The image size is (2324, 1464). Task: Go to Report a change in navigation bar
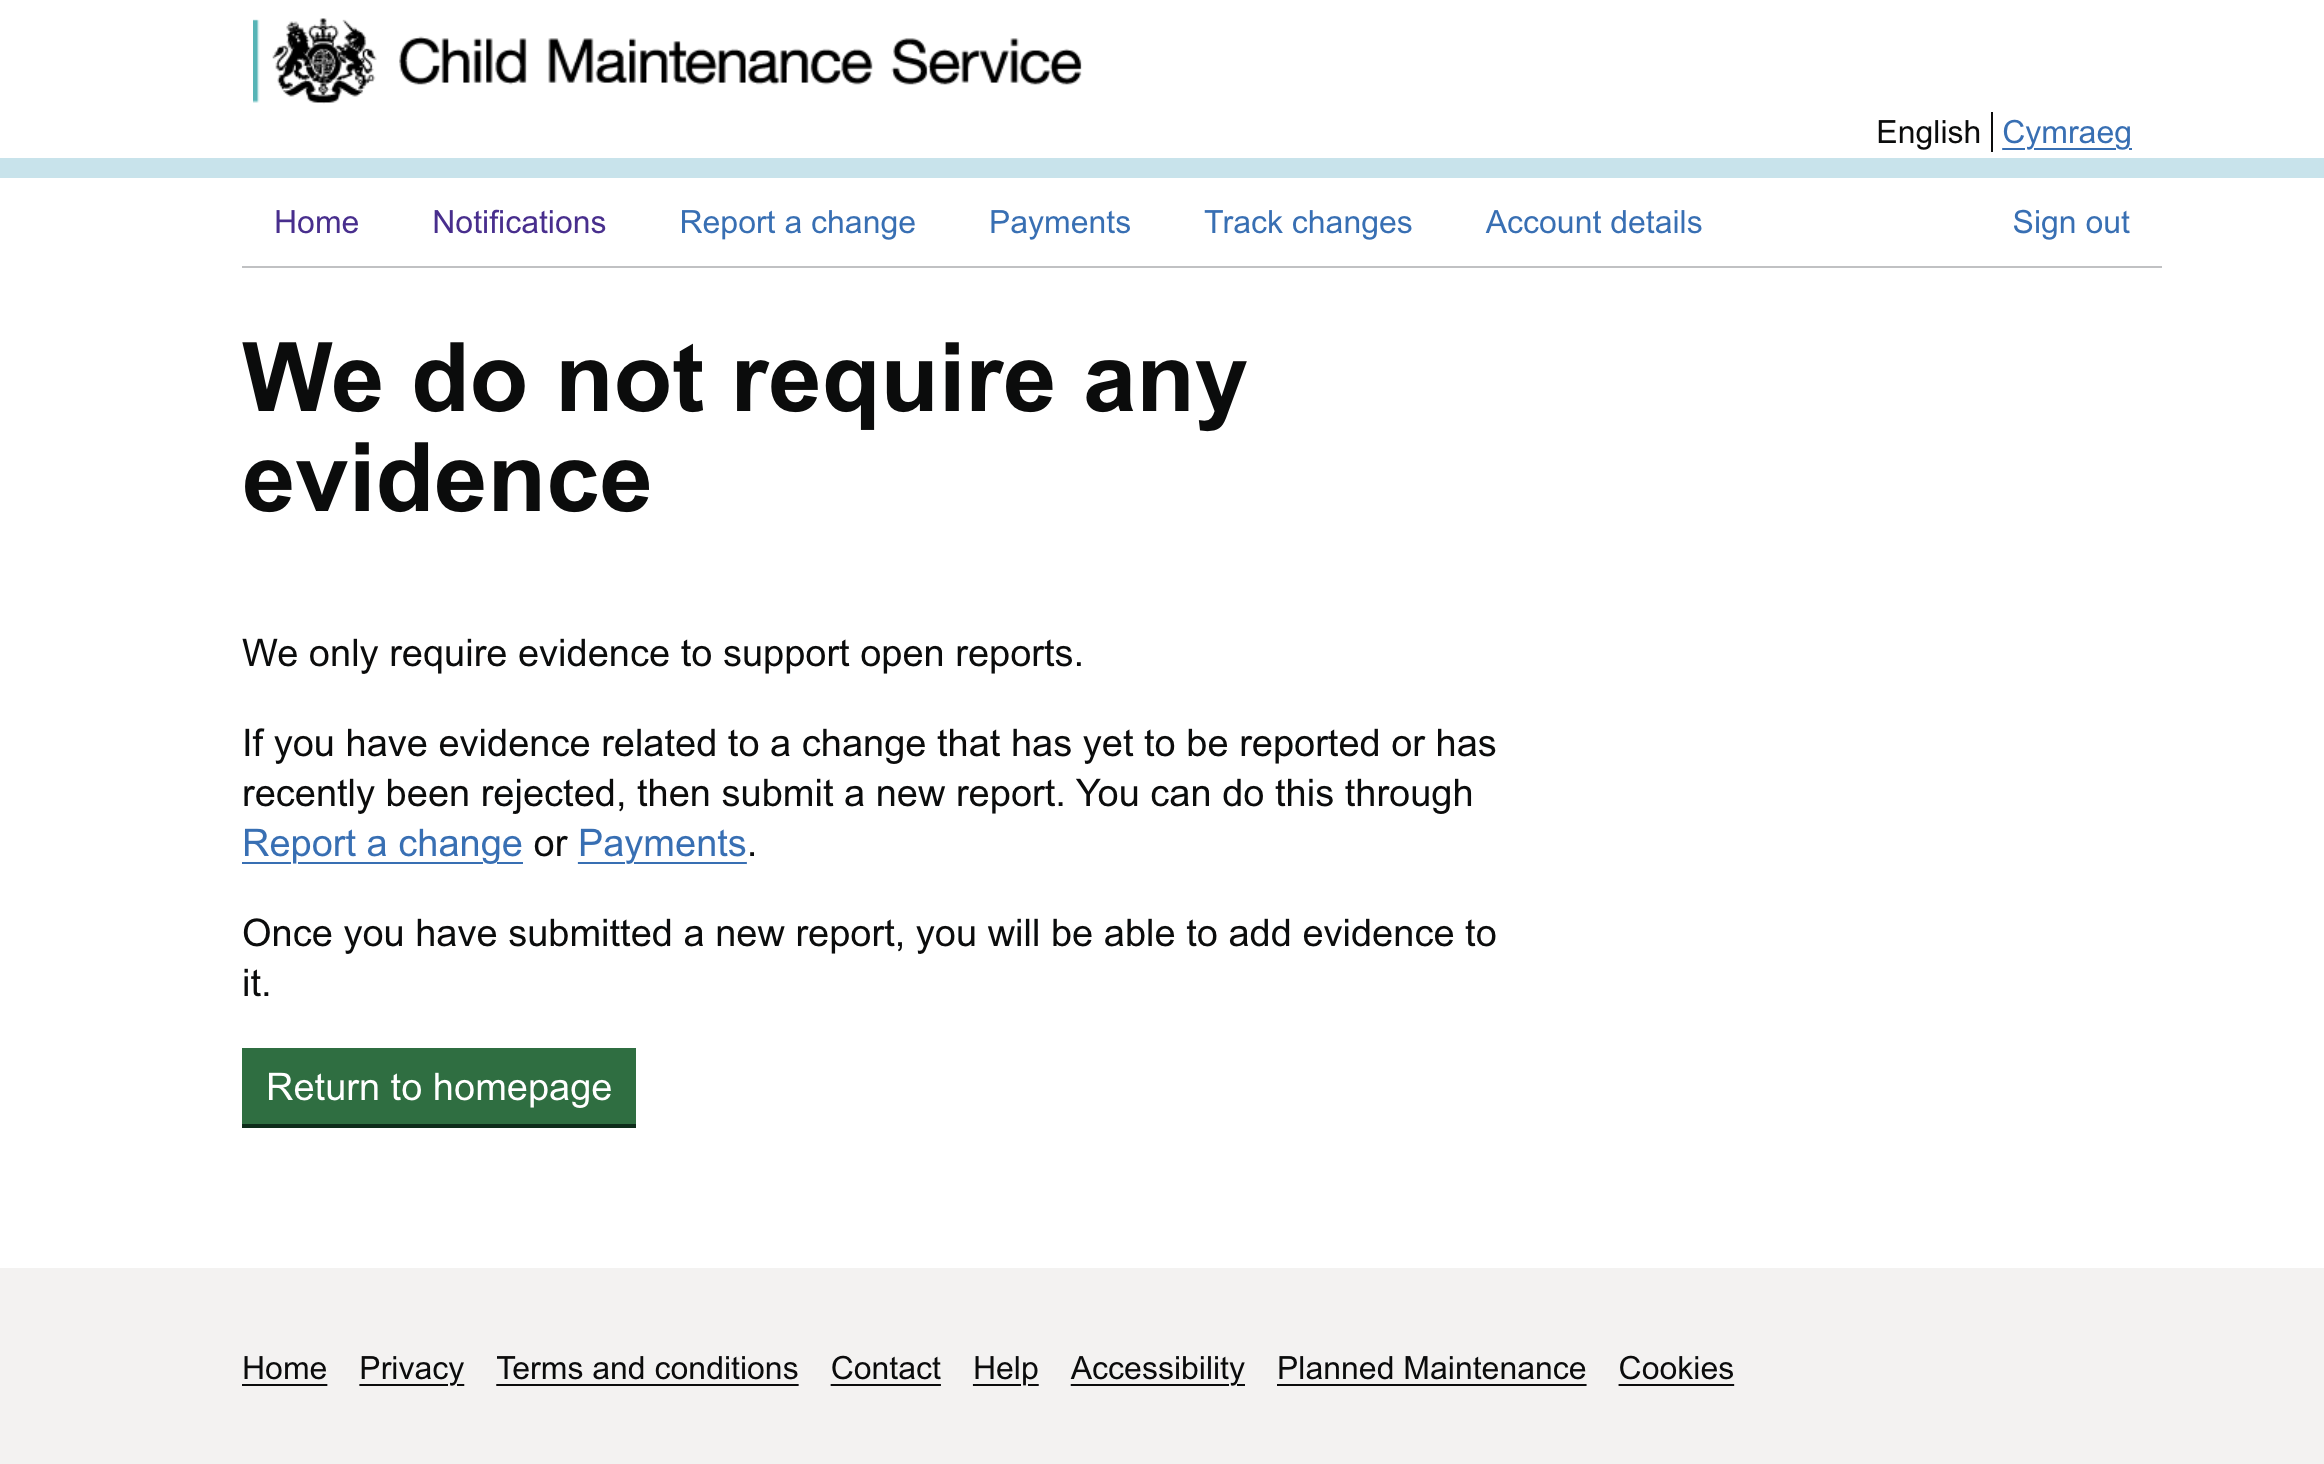(x=797, y=222)
